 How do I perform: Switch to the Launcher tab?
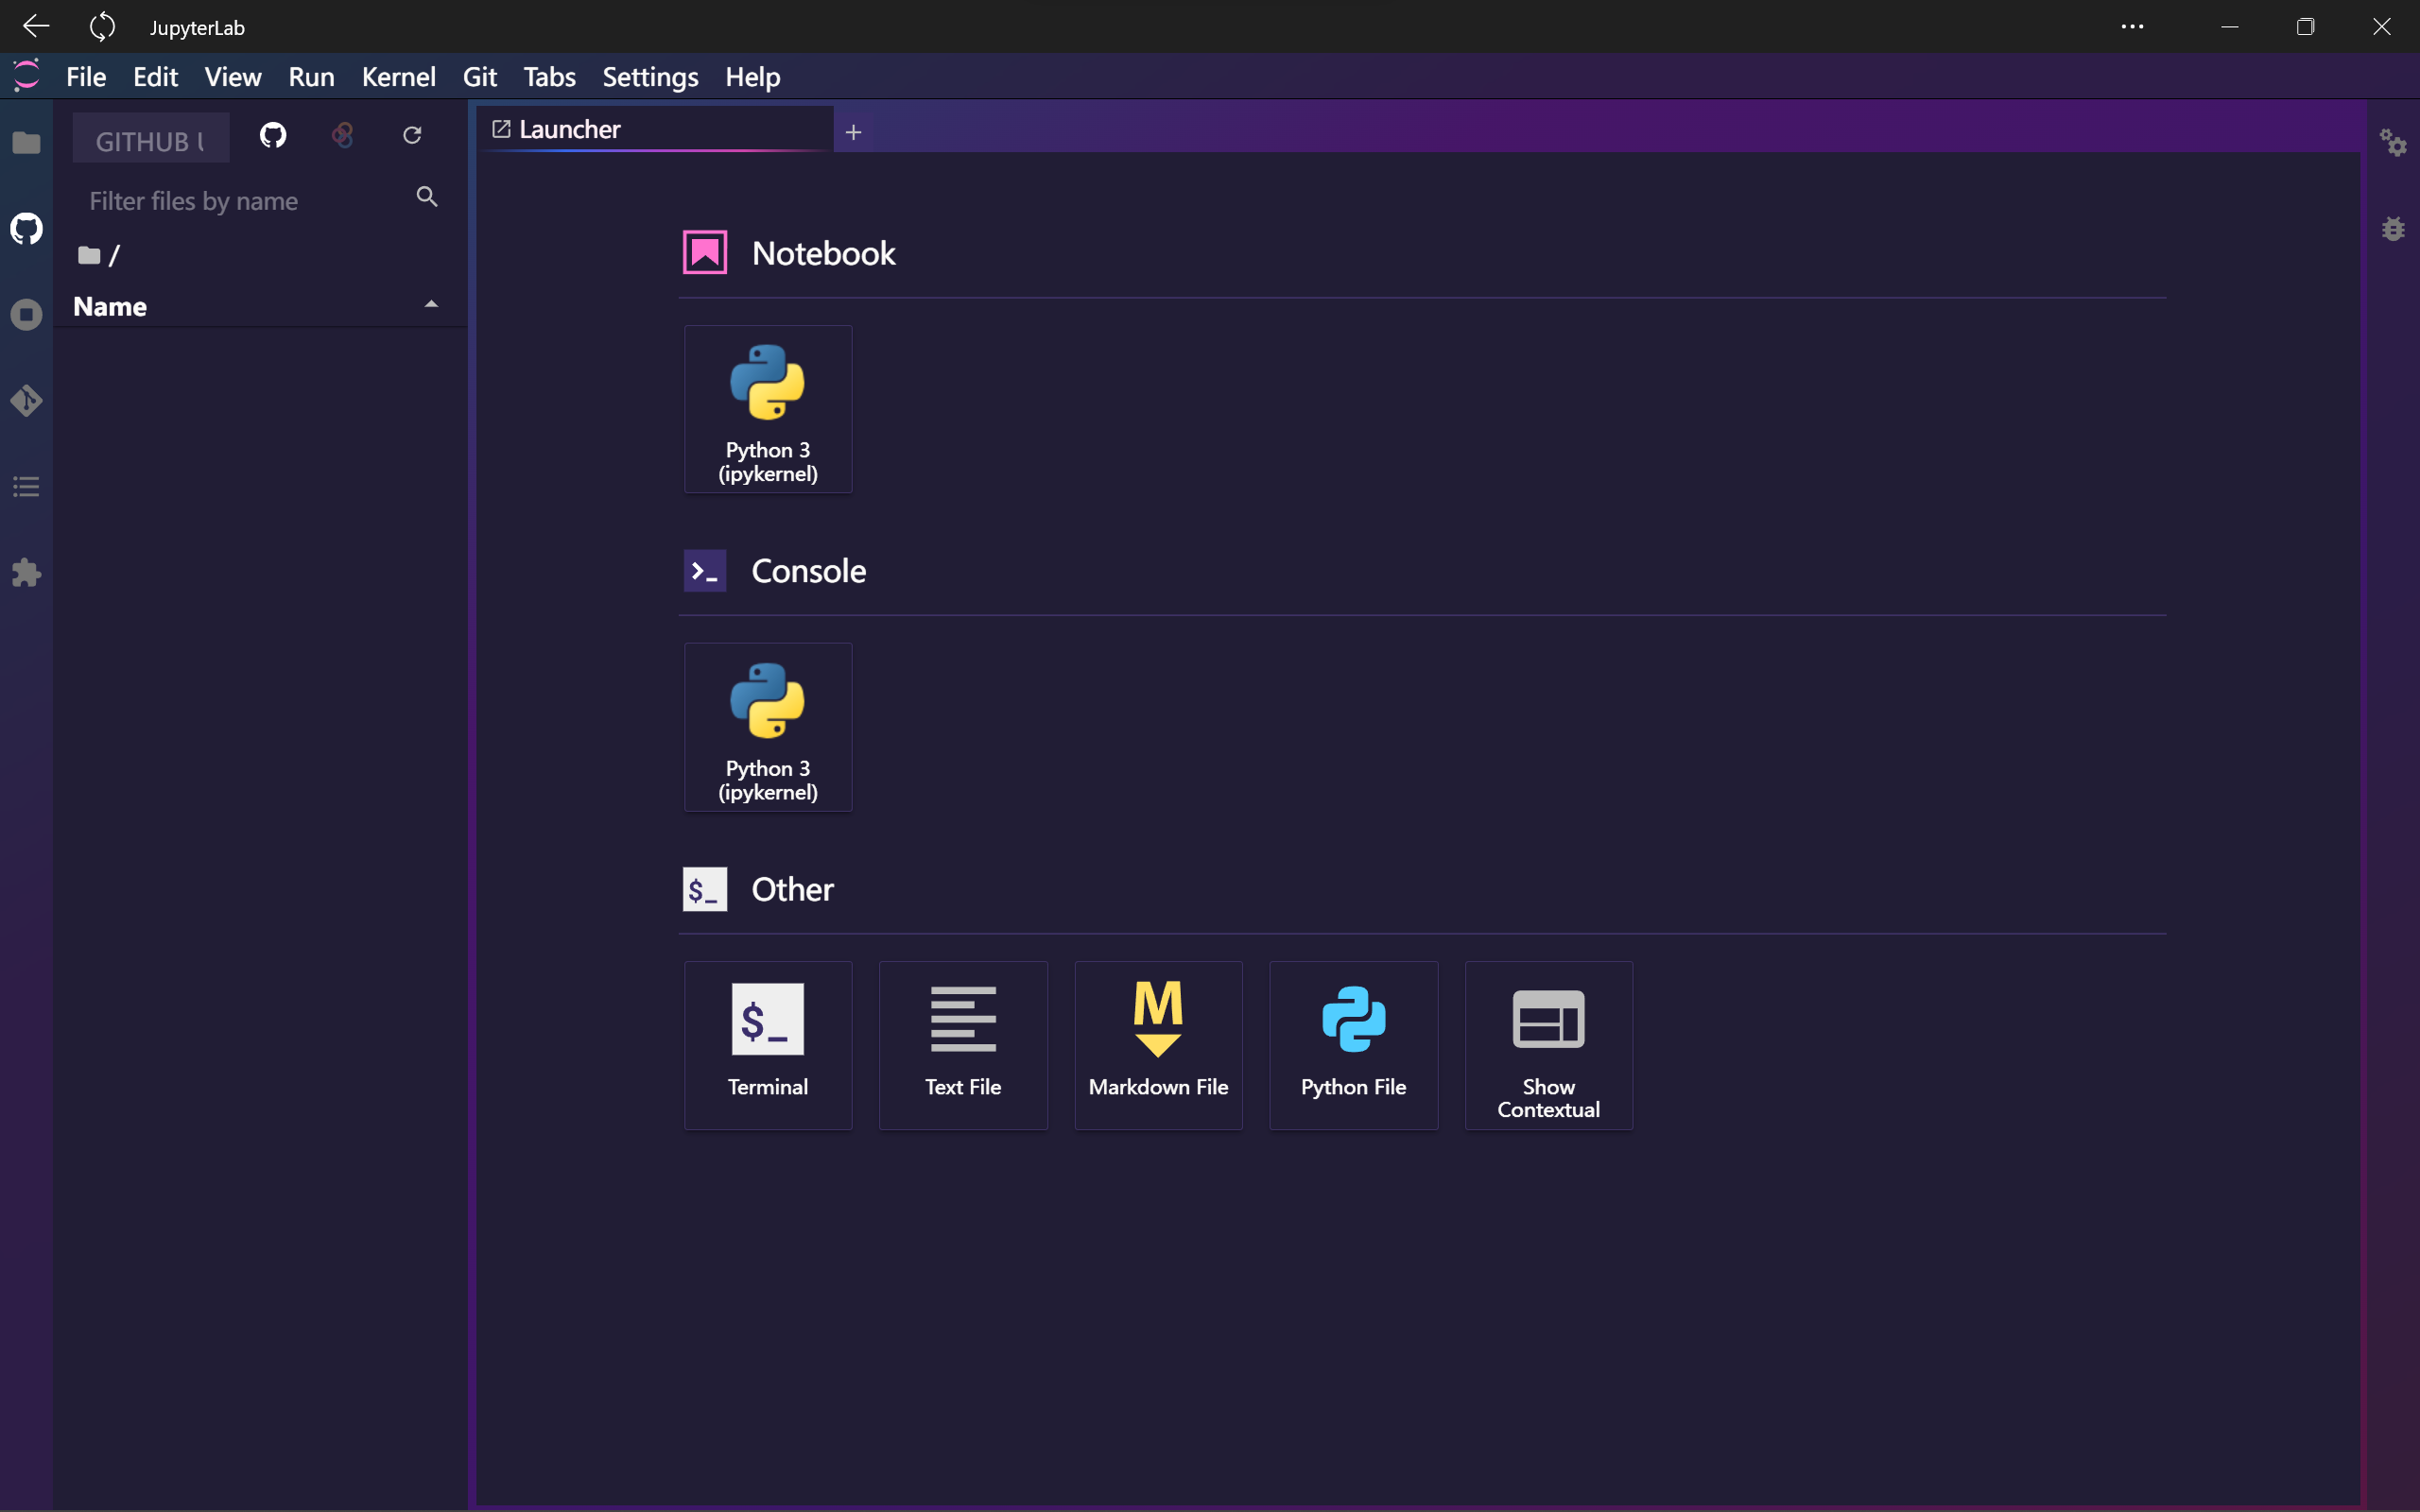(x=570, y=130)
